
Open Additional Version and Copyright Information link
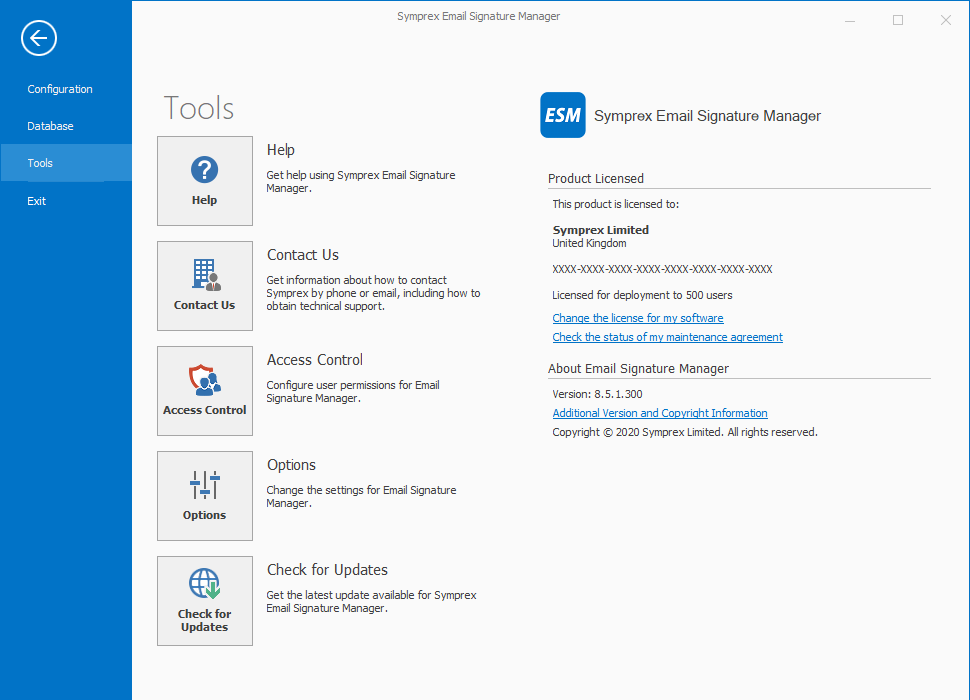pos(660,413)
